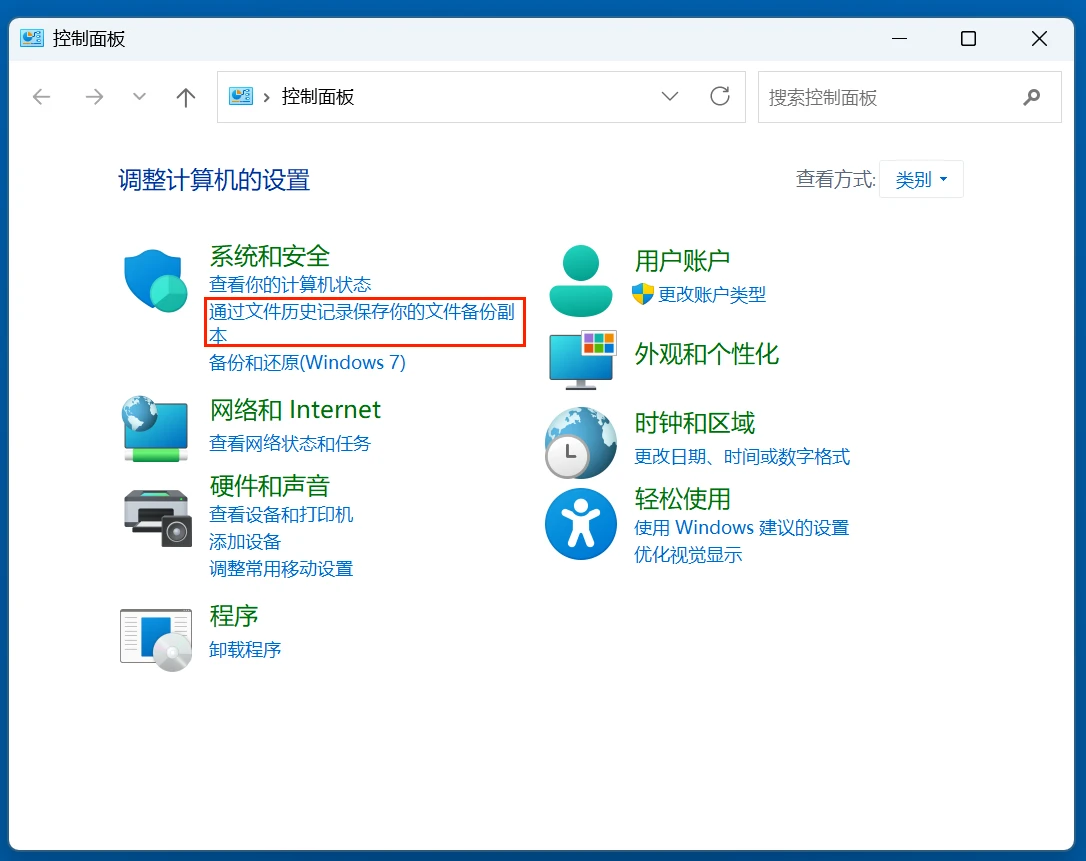Click the control panel icon in title bar
Screen dimensions: 1086x861
pyautogui.click(x=32, y=38)
